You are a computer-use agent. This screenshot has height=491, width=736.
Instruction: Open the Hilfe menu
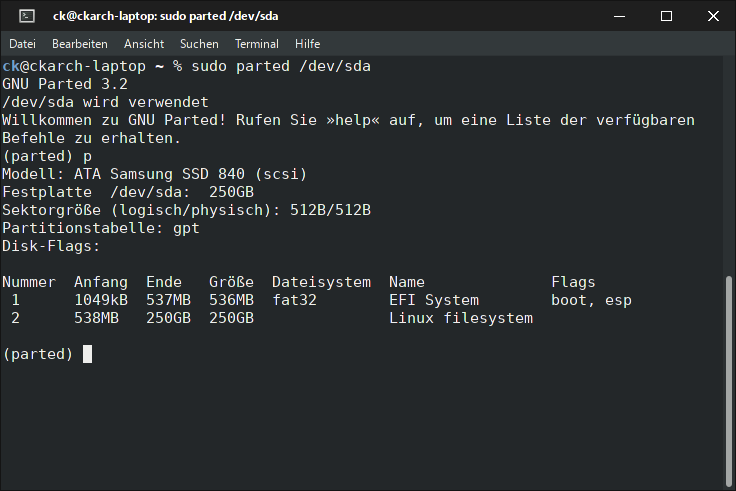(x=307, y=44)
